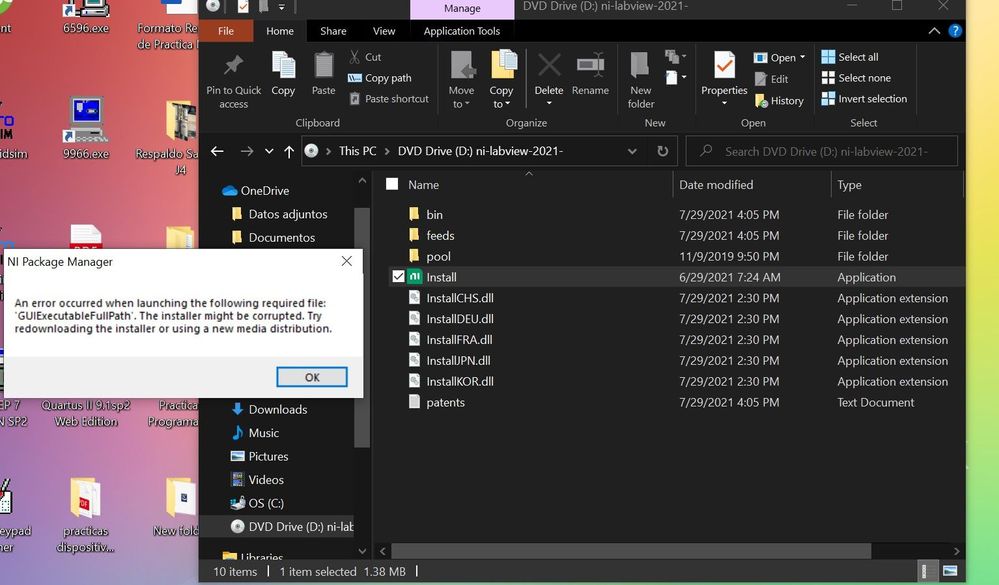The image size is (999, 585).
Task: Open recent locations dropdown arrow
Action: tap(269, 151)
